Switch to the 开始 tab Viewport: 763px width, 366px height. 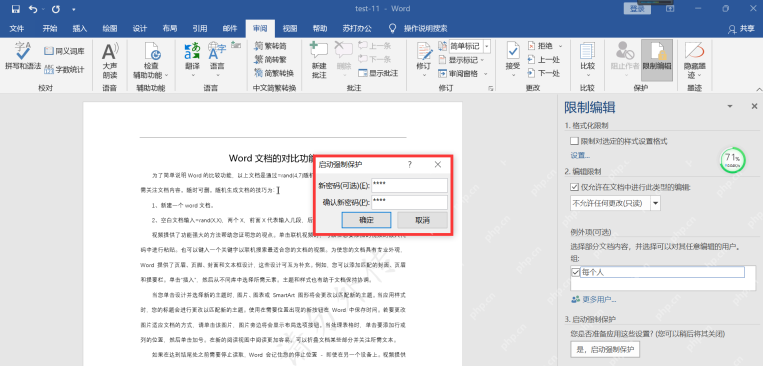50,28
